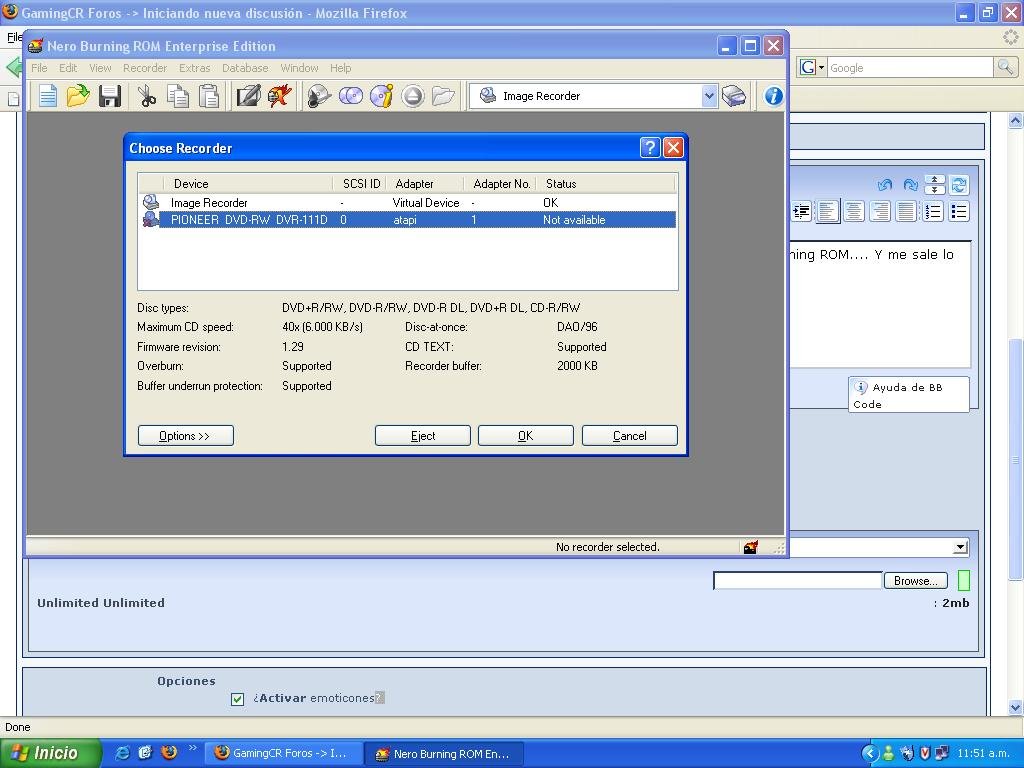Save compilation using the floppy disk icon
The image size is (1024, 768).
point(110,96)
